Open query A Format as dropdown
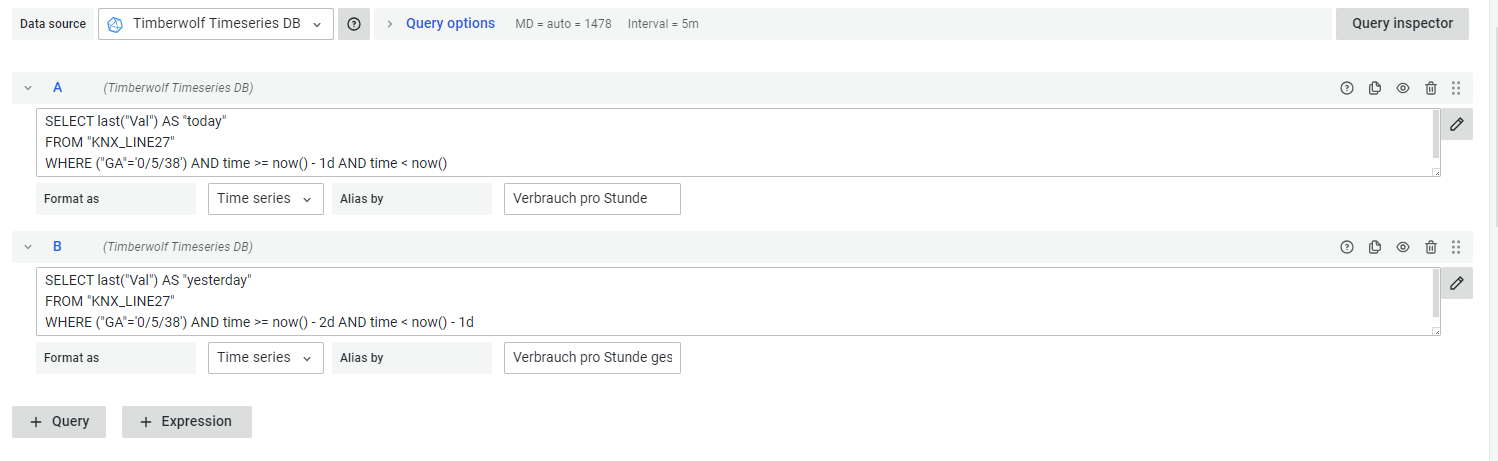The image size is (1498, 461). coord(265,199)
